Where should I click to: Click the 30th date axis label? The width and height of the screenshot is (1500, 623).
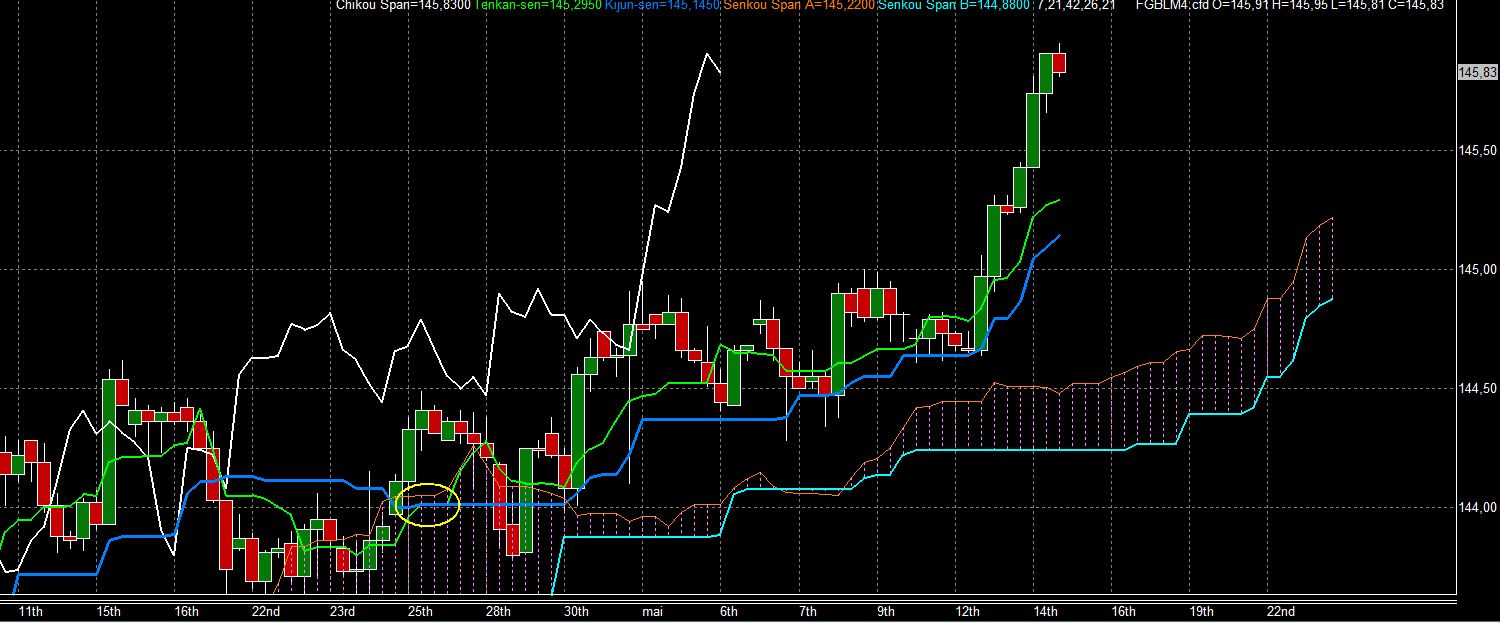(x=576, y=611)
